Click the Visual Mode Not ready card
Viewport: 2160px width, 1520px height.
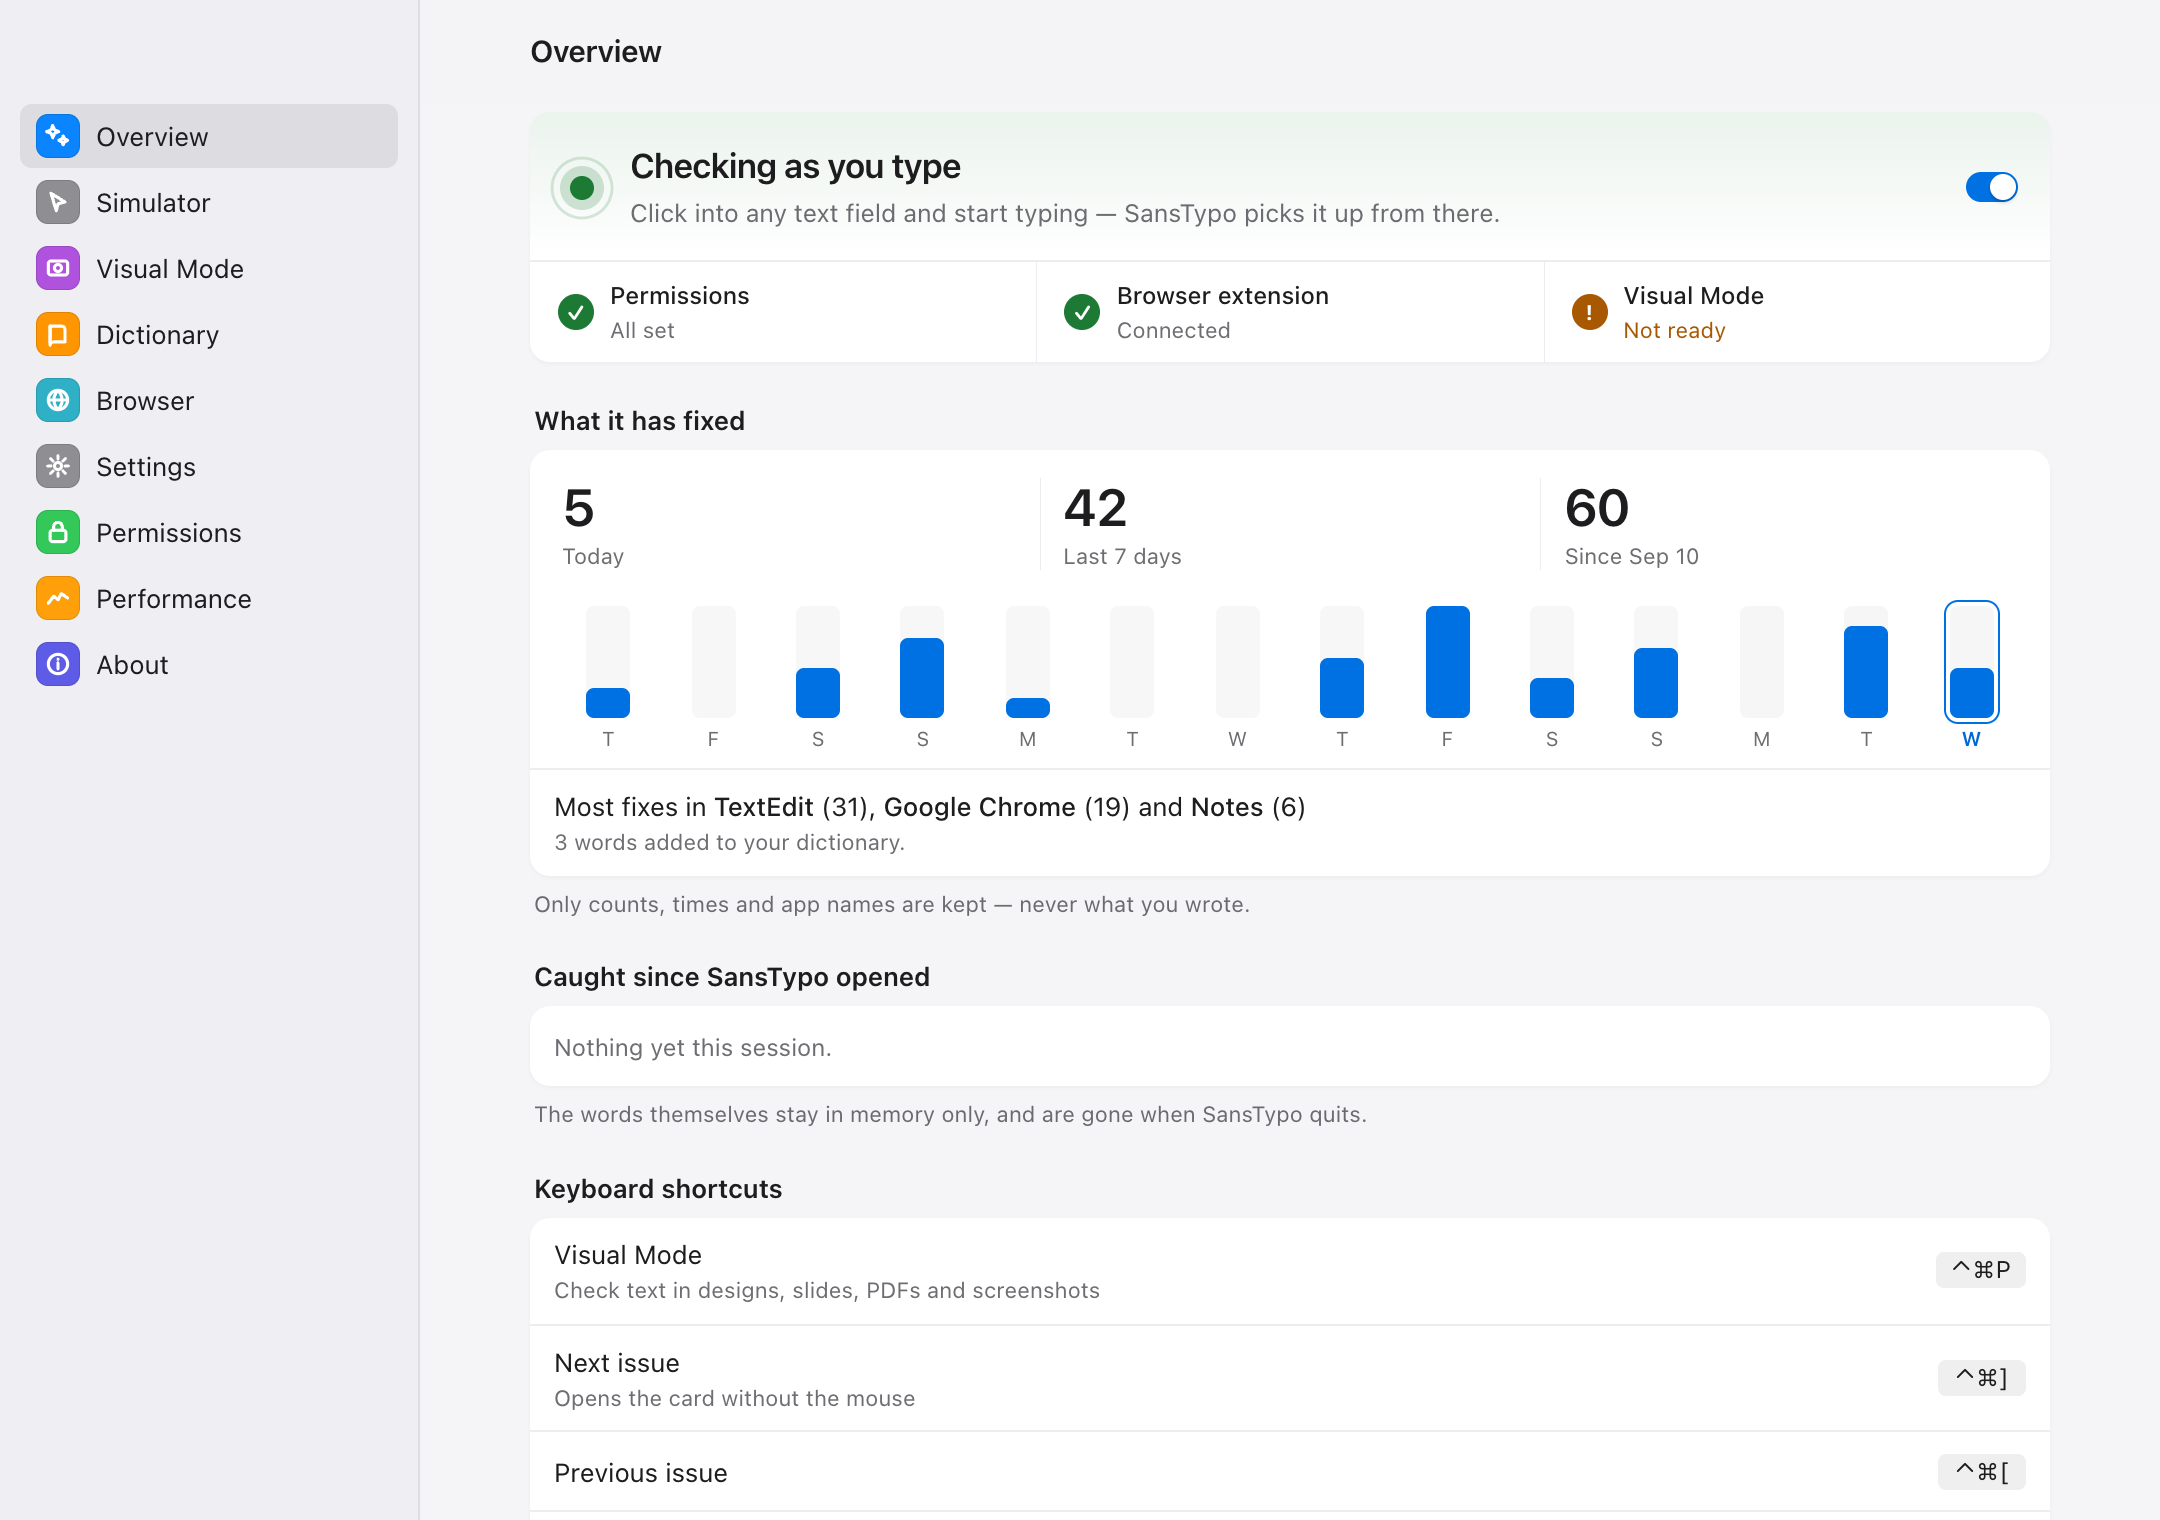(x=1797, y=312)
